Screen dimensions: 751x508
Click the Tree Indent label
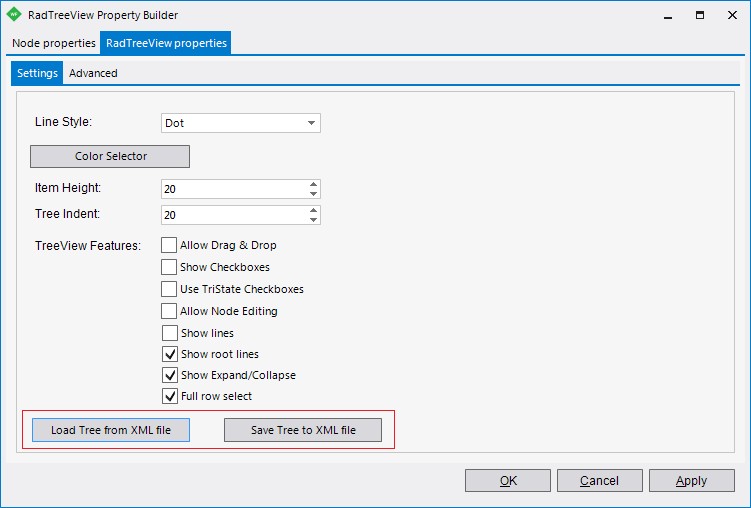[68, 214]
